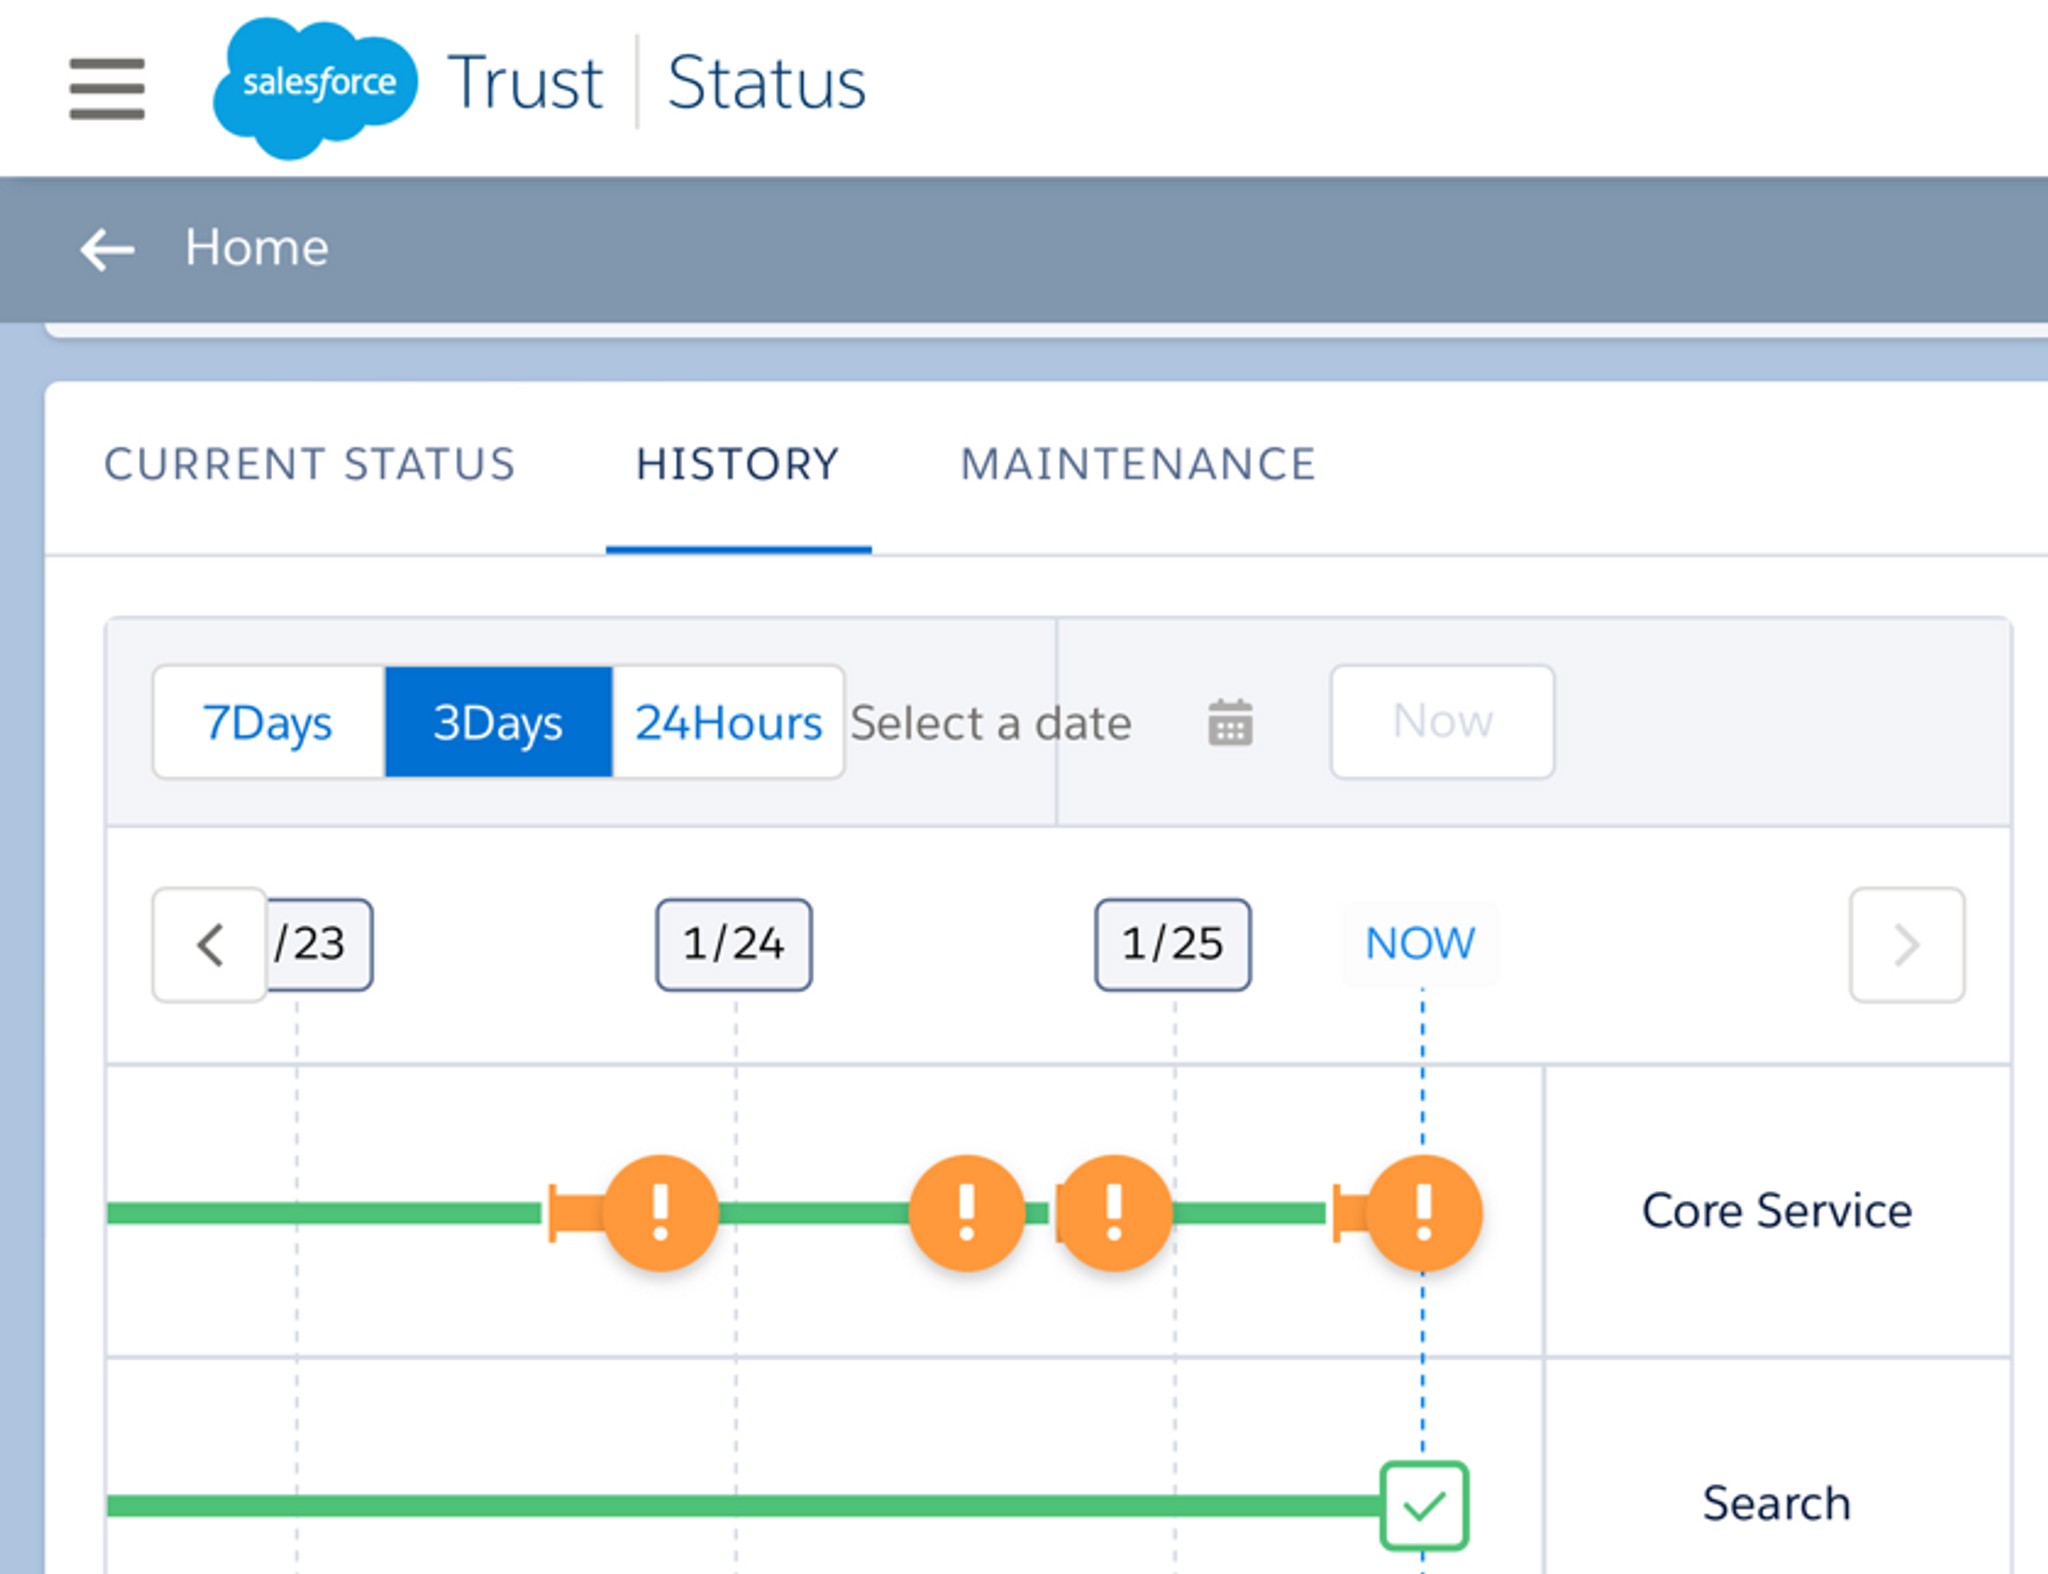2048x1574 pixels.
Task: Go to previous dates with left chevron
Action: [x=210, y=944]
